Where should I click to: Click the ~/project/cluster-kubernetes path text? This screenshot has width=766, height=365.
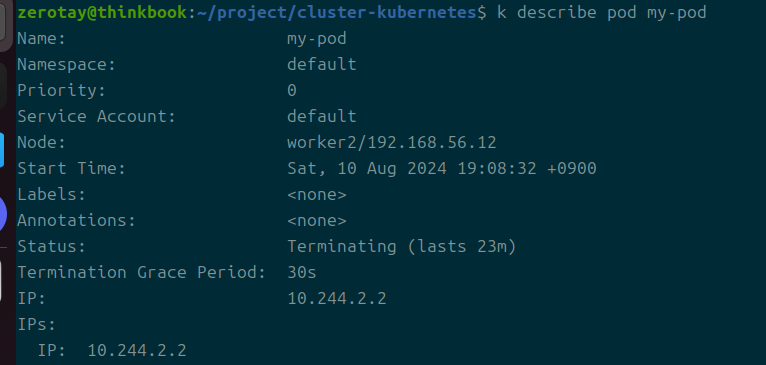[x=336, y=13]
